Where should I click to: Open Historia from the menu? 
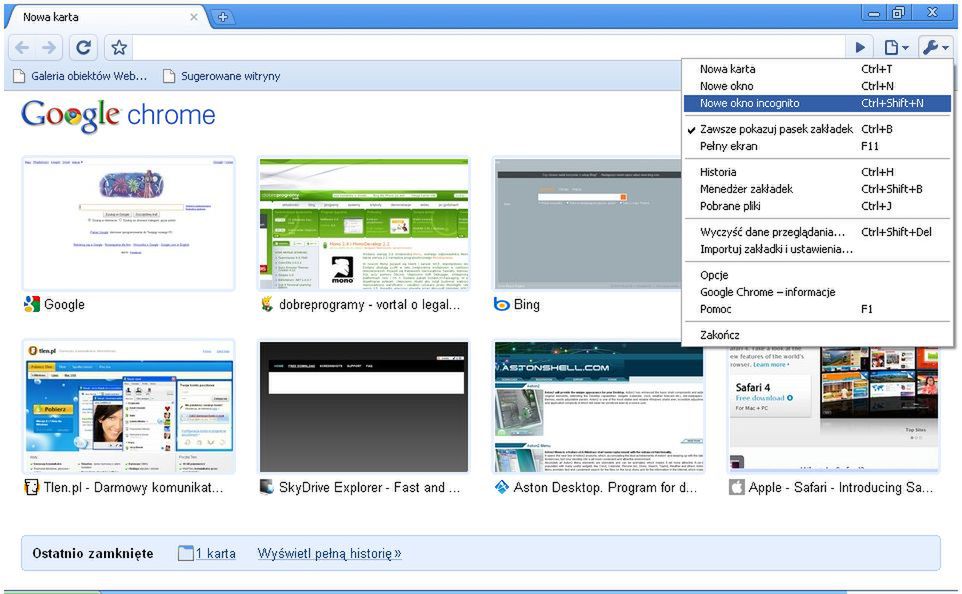coord(817,172)
